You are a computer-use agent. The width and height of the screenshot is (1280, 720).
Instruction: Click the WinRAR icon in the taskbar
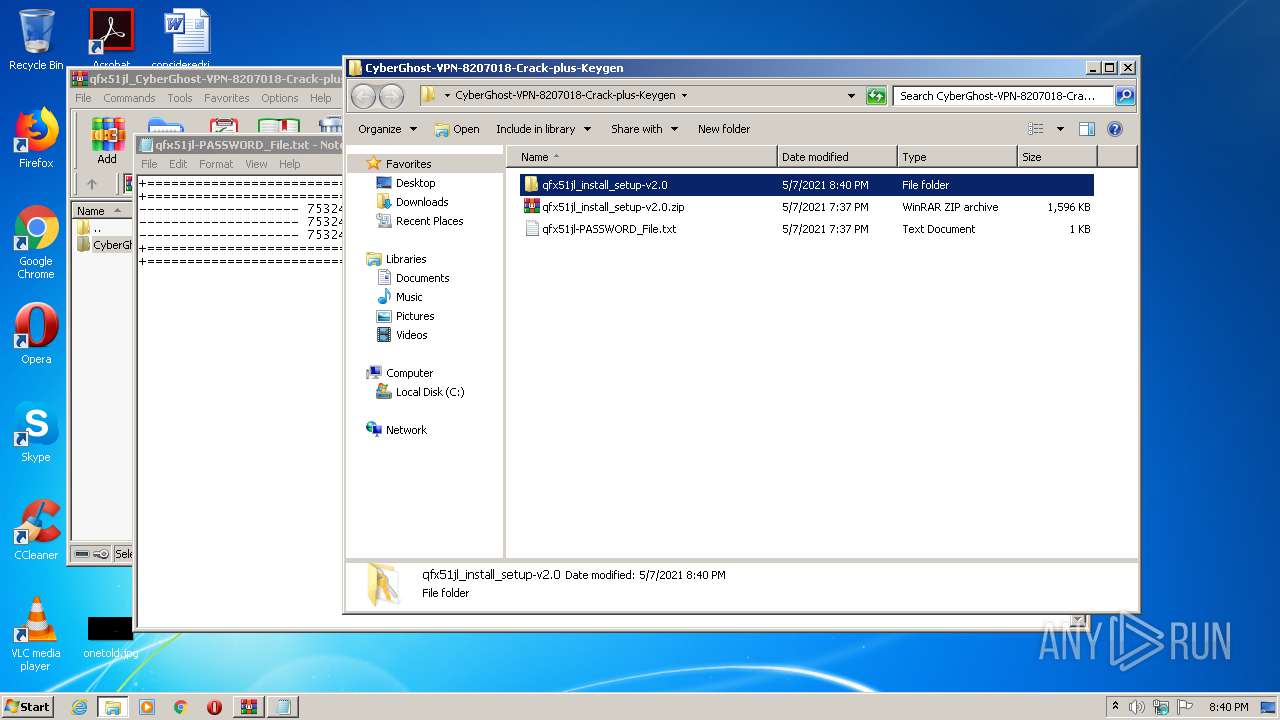248,707
